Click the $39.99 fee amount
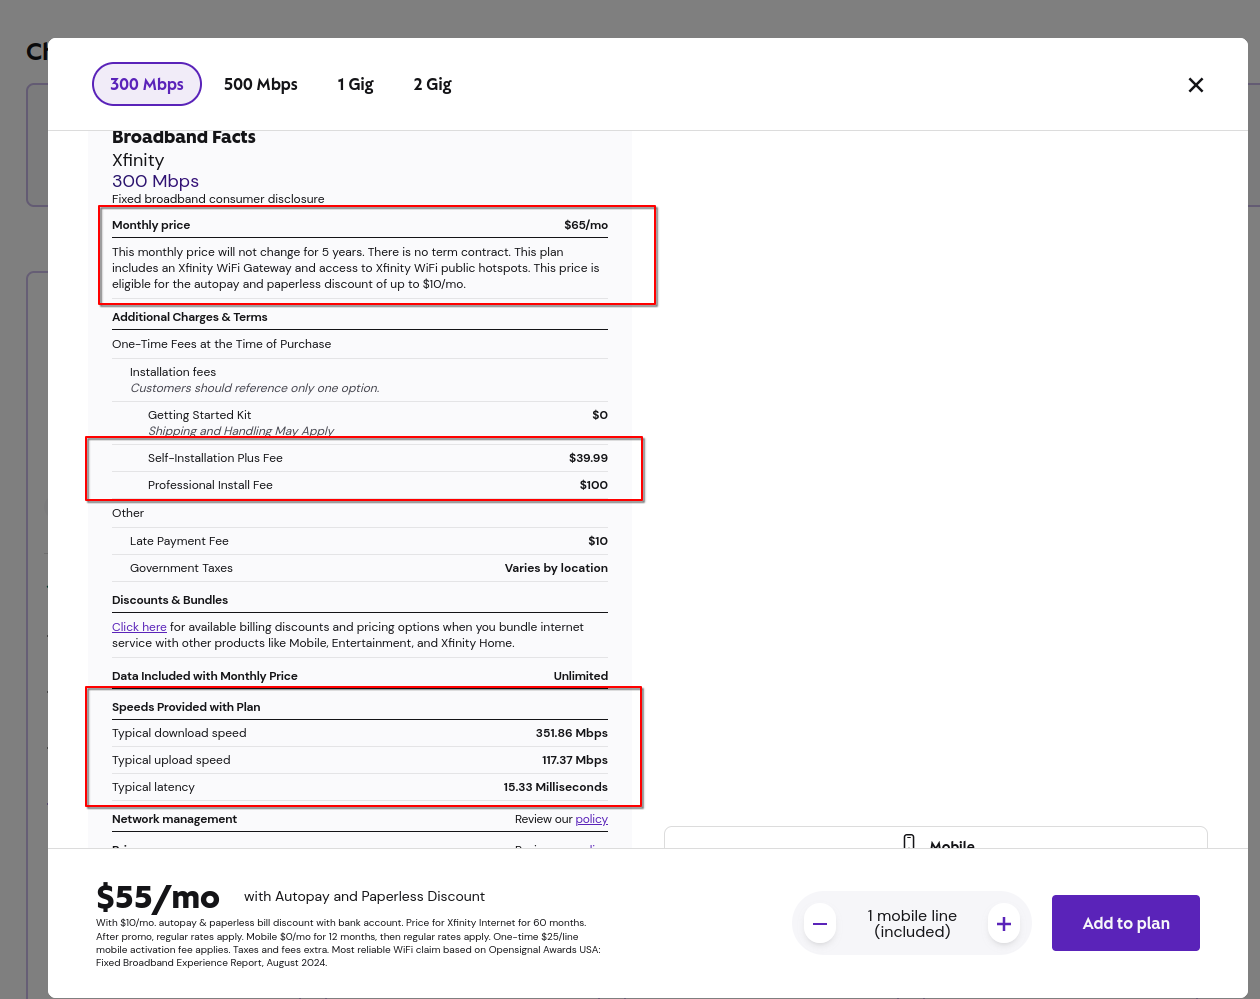Screen dimensions: 1260x999 pos(588,458)
